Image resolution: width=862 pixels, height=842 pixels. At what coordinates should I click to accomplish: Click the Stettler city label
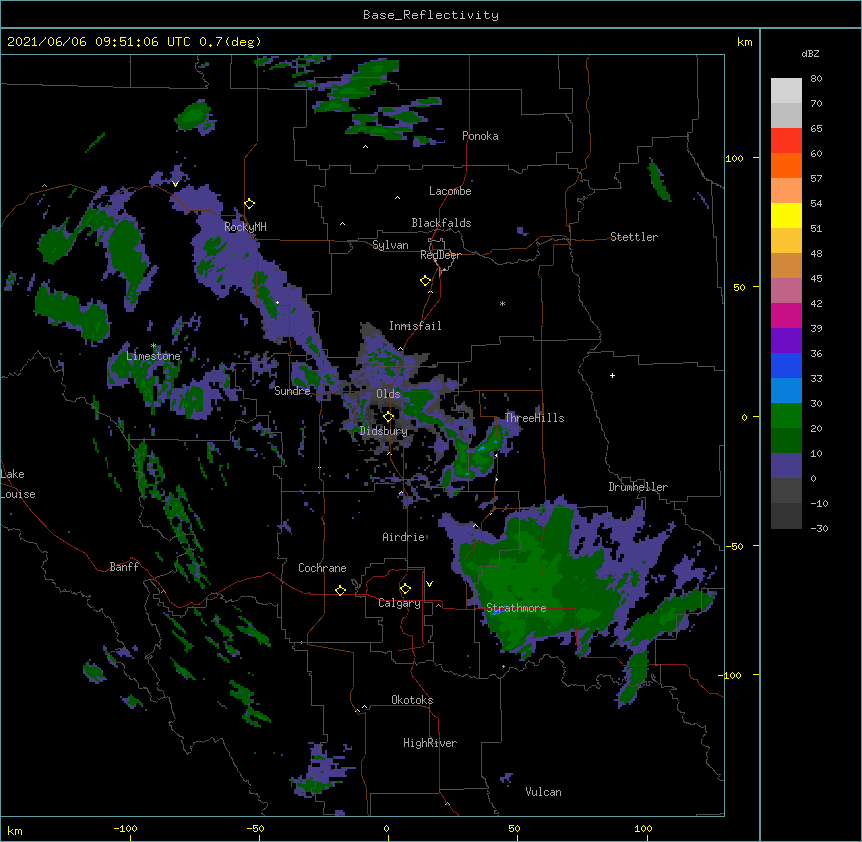(634, 237)
